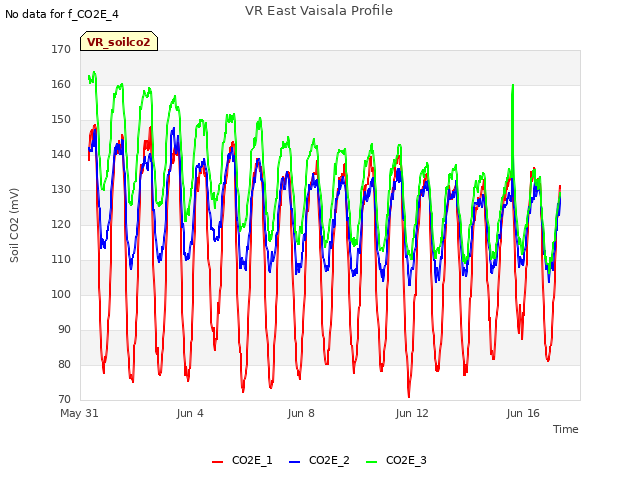Screen dimensions: 640x480
Task: Toggle the CO2E_1 legend entry
Action: click(242, 460)
